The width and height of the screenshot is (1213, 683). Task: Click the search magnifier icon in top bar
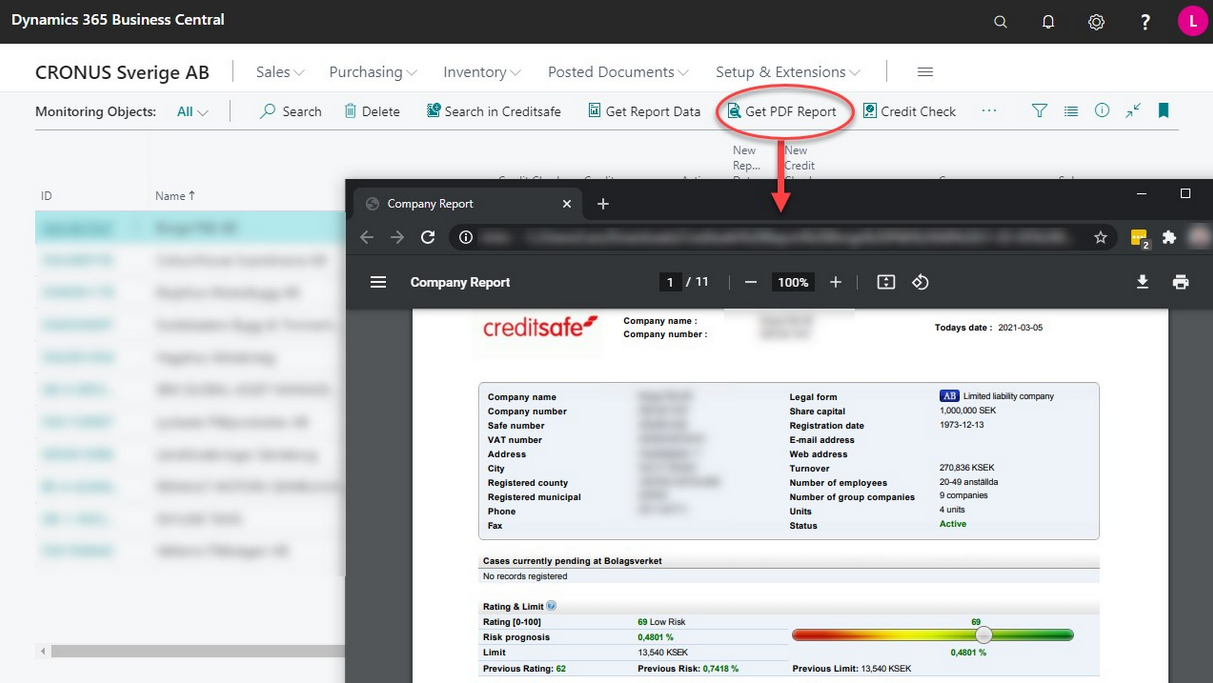click(x=1000, y=22)
